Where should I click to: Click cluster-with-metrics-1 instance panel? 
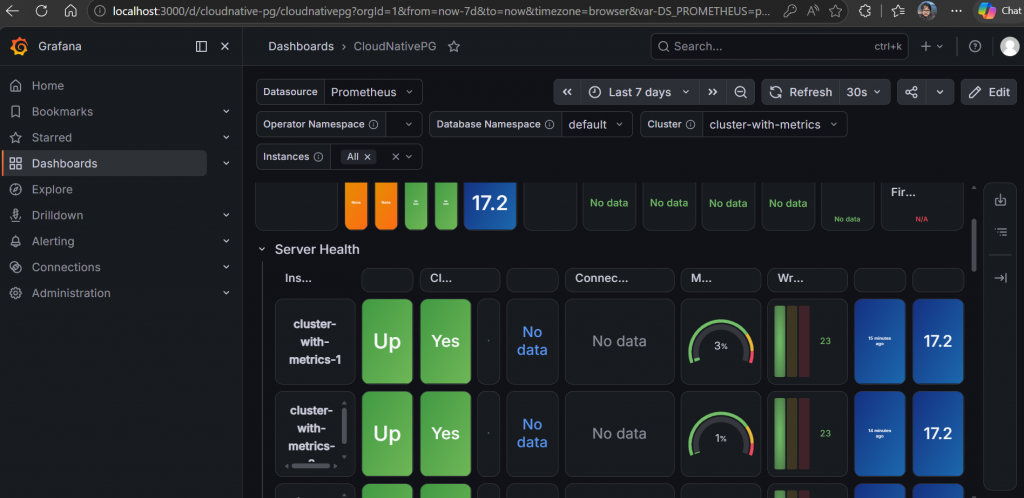pos(315,341)
